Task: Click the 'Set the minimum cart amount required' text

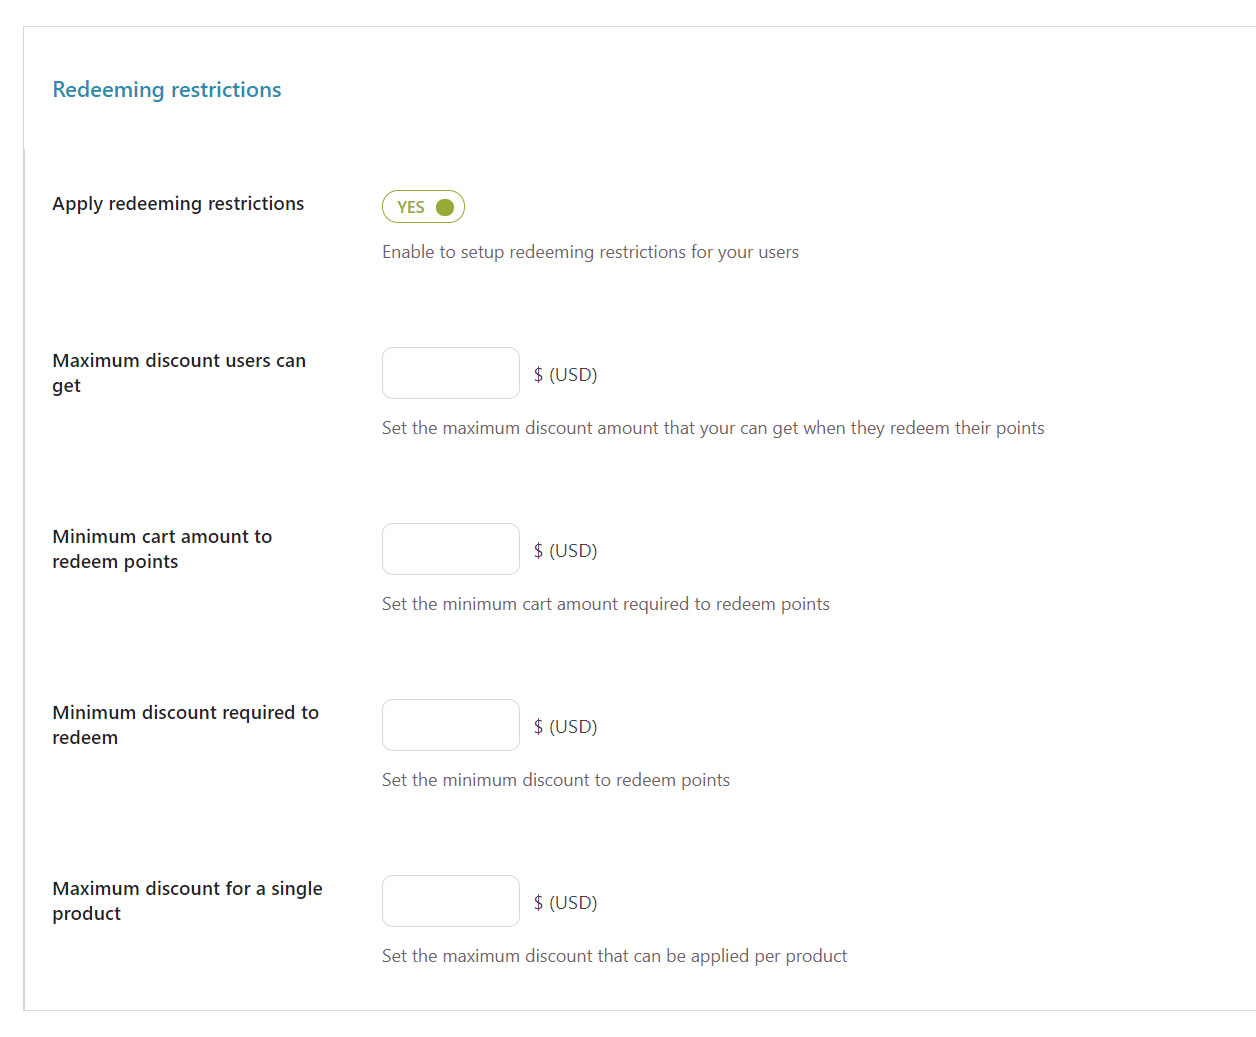Action: point(605,604)
